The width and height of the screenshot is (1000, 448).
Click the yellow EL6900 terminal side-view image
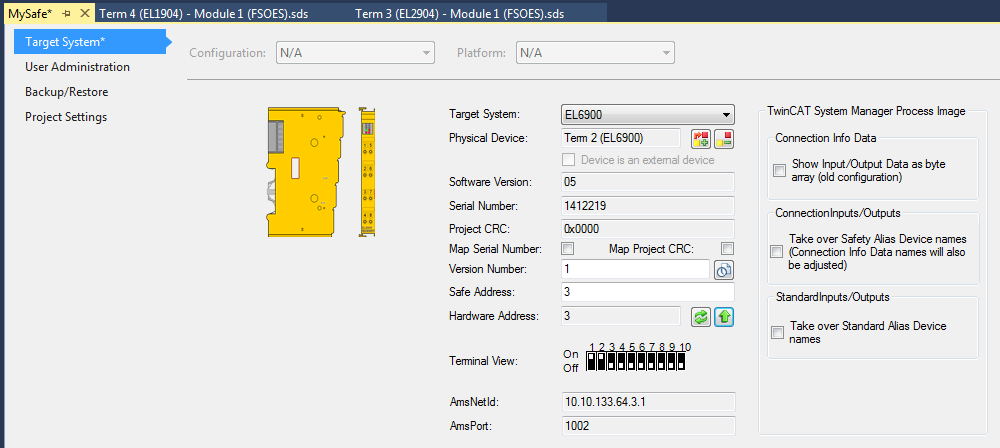pos(305,172)
